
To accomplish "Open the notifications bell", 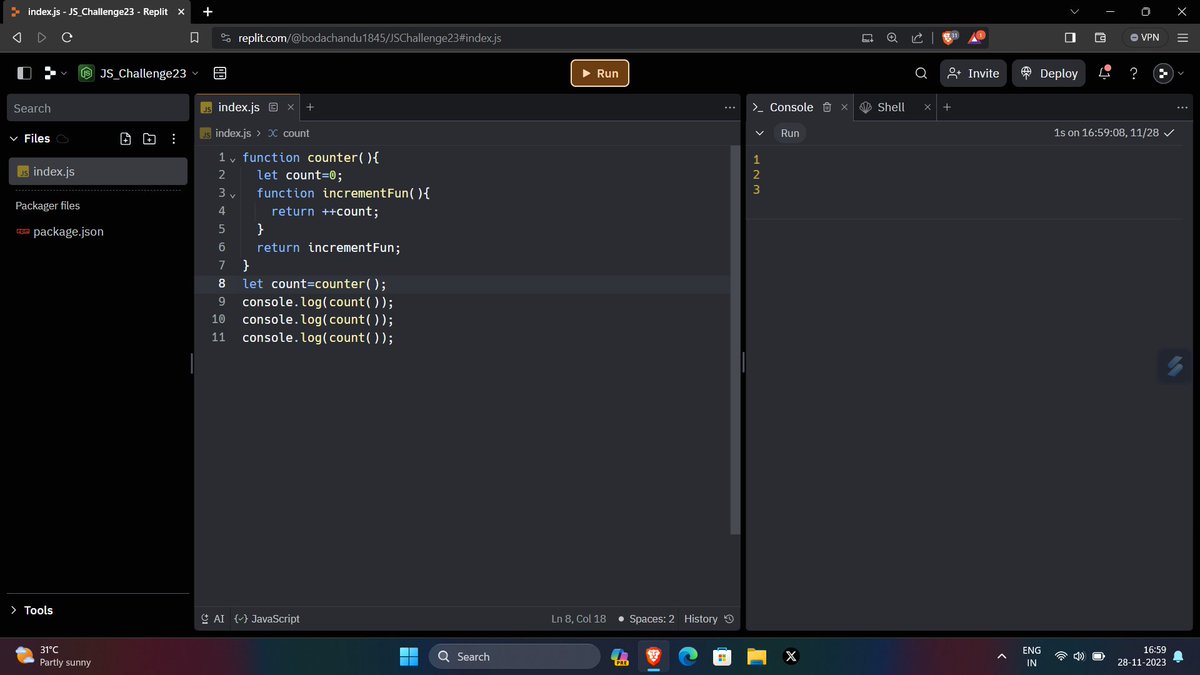I will pos(1105,73).
